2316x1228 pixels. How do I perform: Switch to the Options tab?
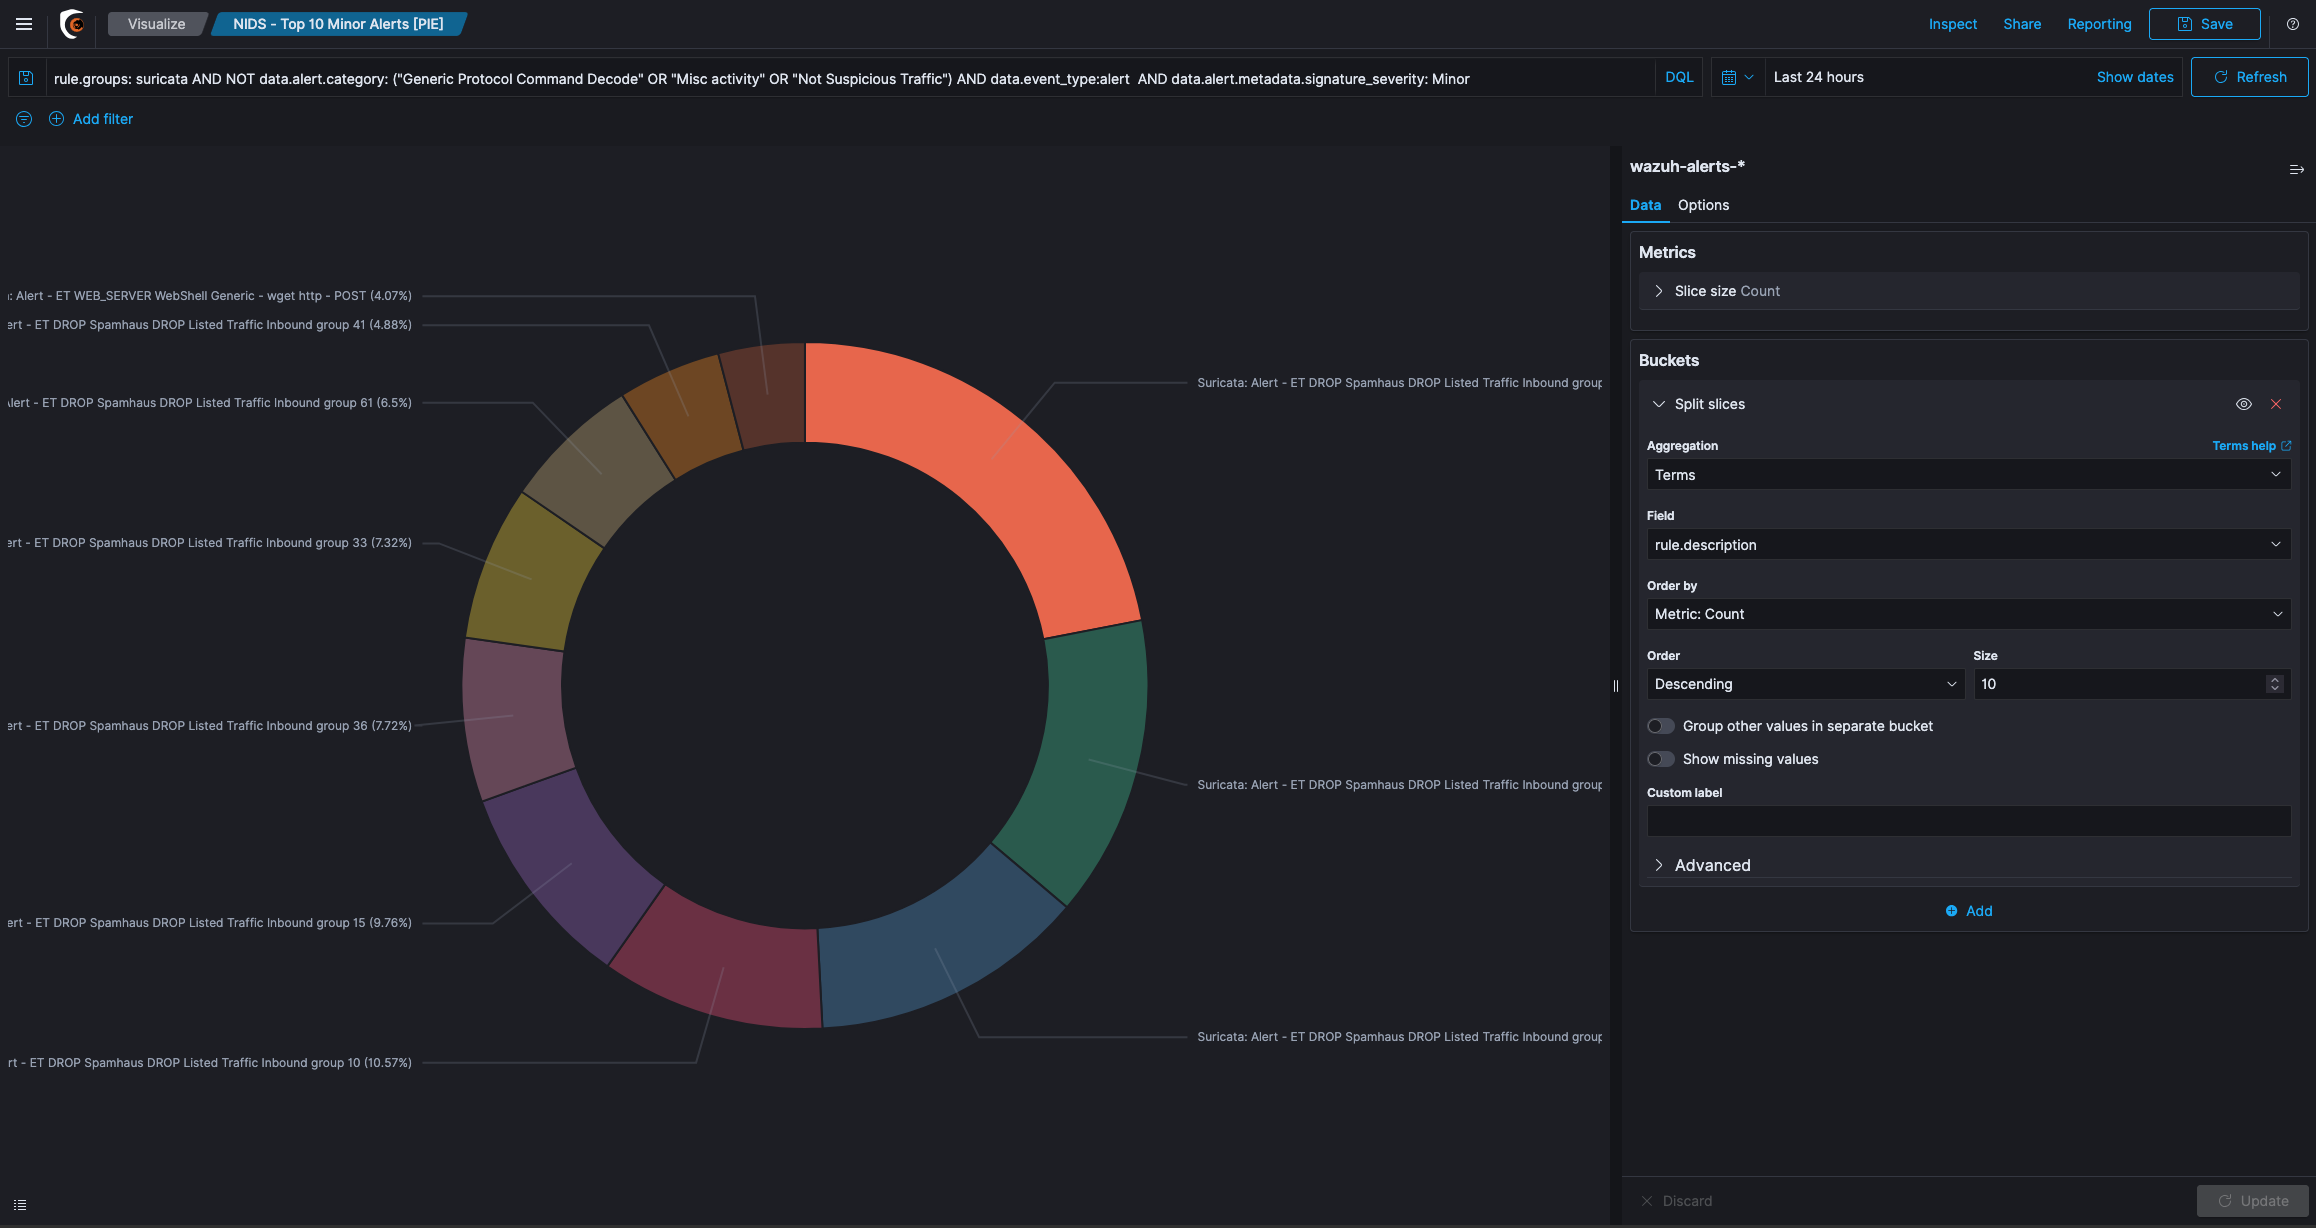click(1703, 205)
